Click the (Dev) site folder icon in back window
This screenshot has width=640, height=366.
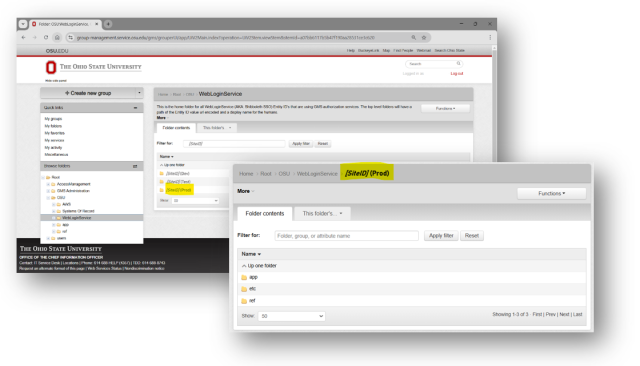pos(162,173)
